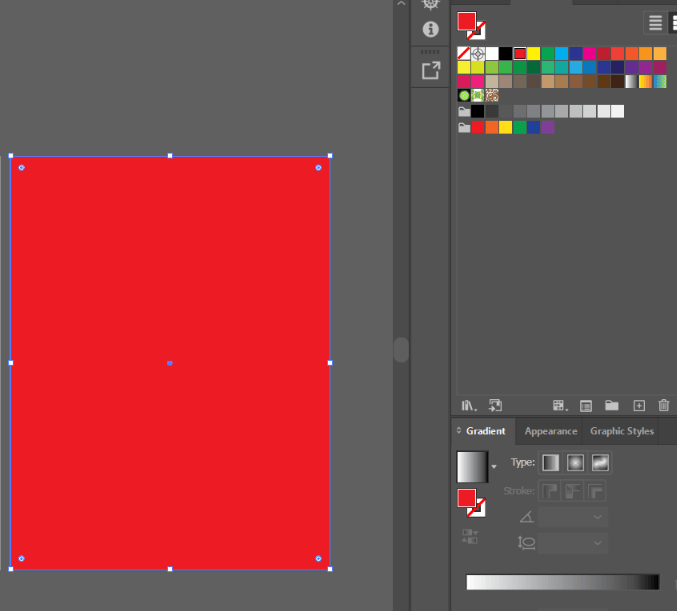Pick purple swatch in Brights group
This screenshot has width=677, height=611.
(x=548, y=127)
